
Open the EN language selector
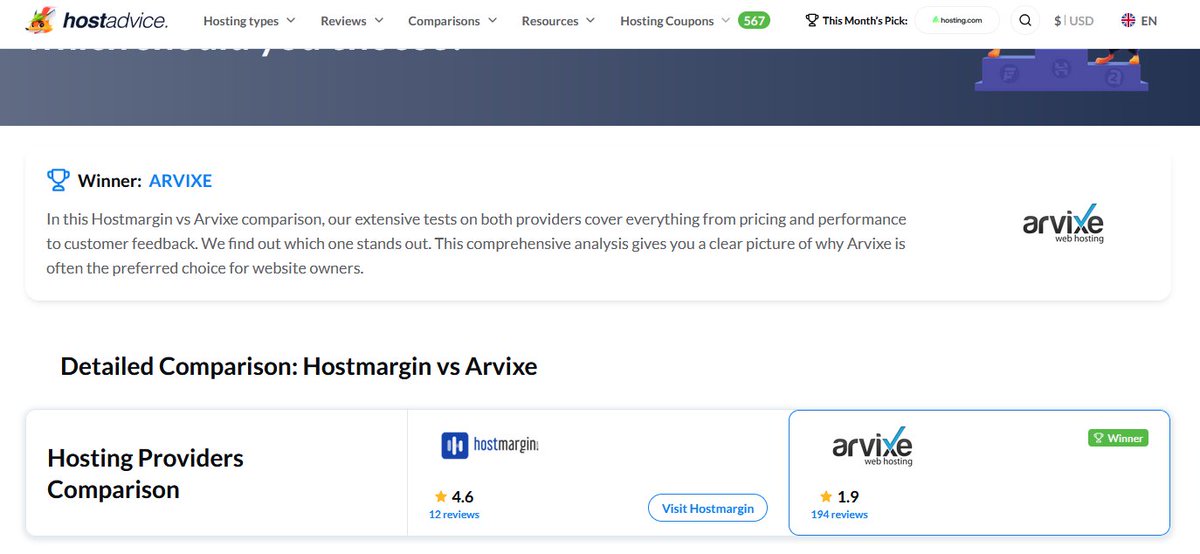tap(1139, 20)
